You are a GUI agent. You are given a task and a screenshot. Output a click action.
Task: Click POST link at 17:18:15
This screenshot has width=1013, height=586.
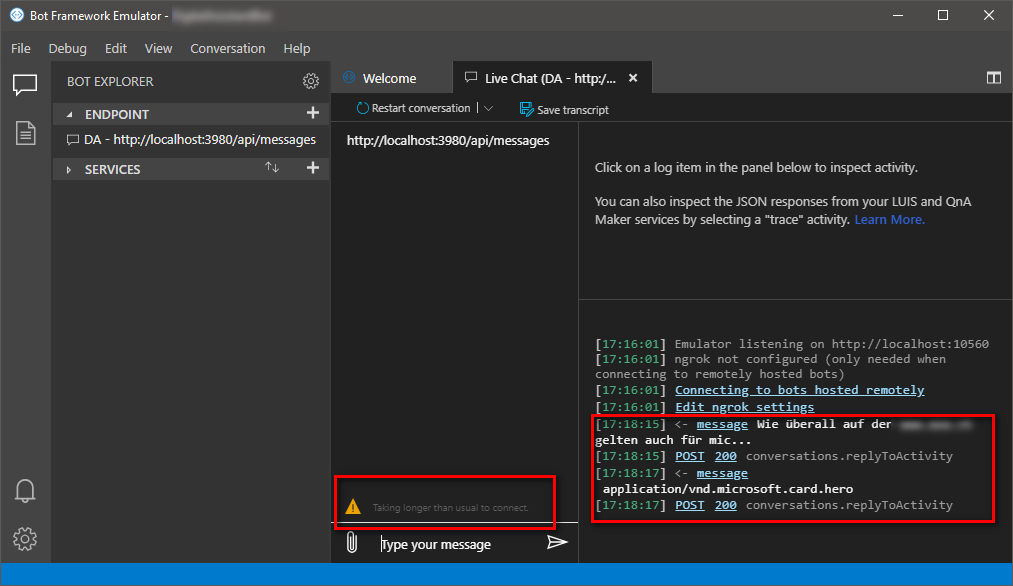point(689,456)
